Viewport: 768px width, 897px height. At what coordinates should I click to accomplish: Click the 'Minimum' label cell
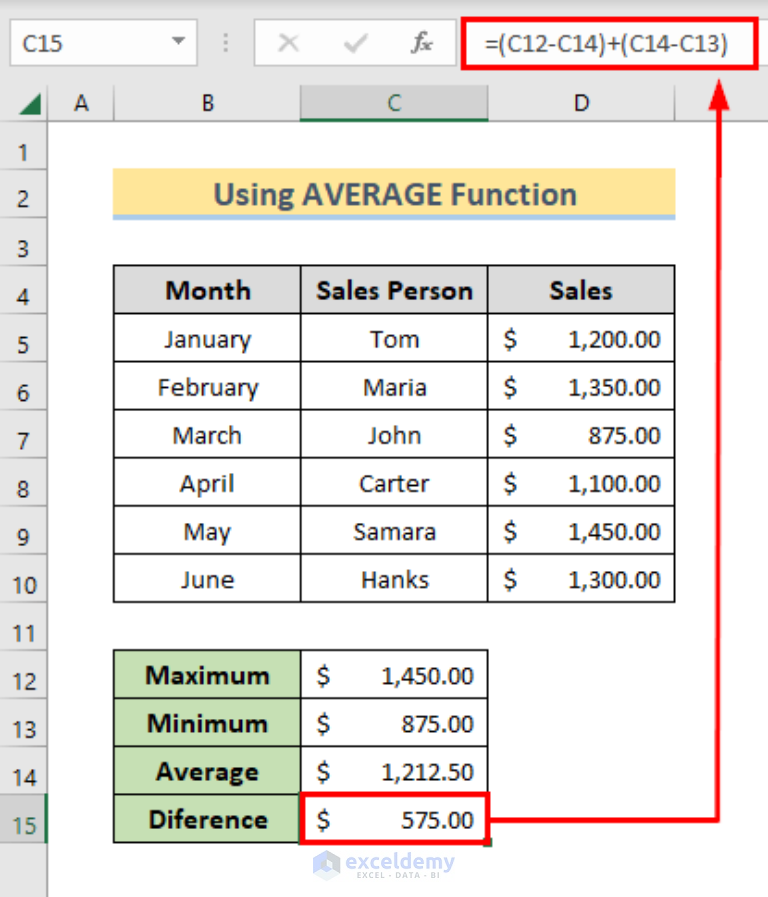click(207, 722)
